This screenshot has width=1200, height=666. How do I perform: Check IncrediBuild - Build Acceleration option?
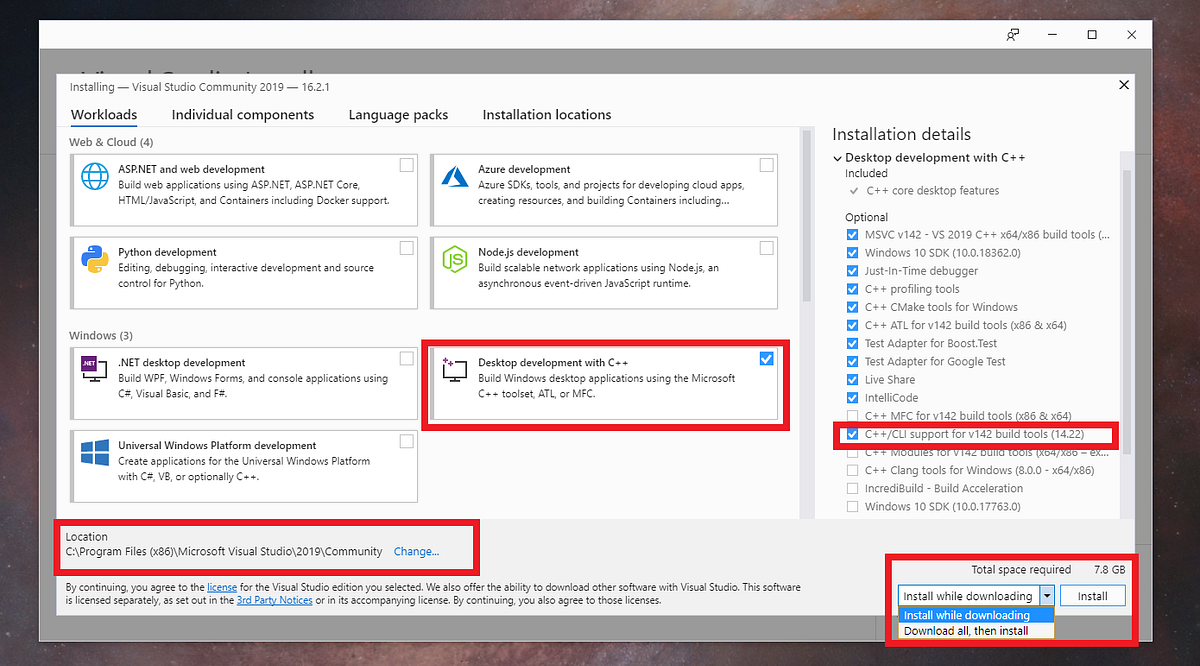click(852, 489)
